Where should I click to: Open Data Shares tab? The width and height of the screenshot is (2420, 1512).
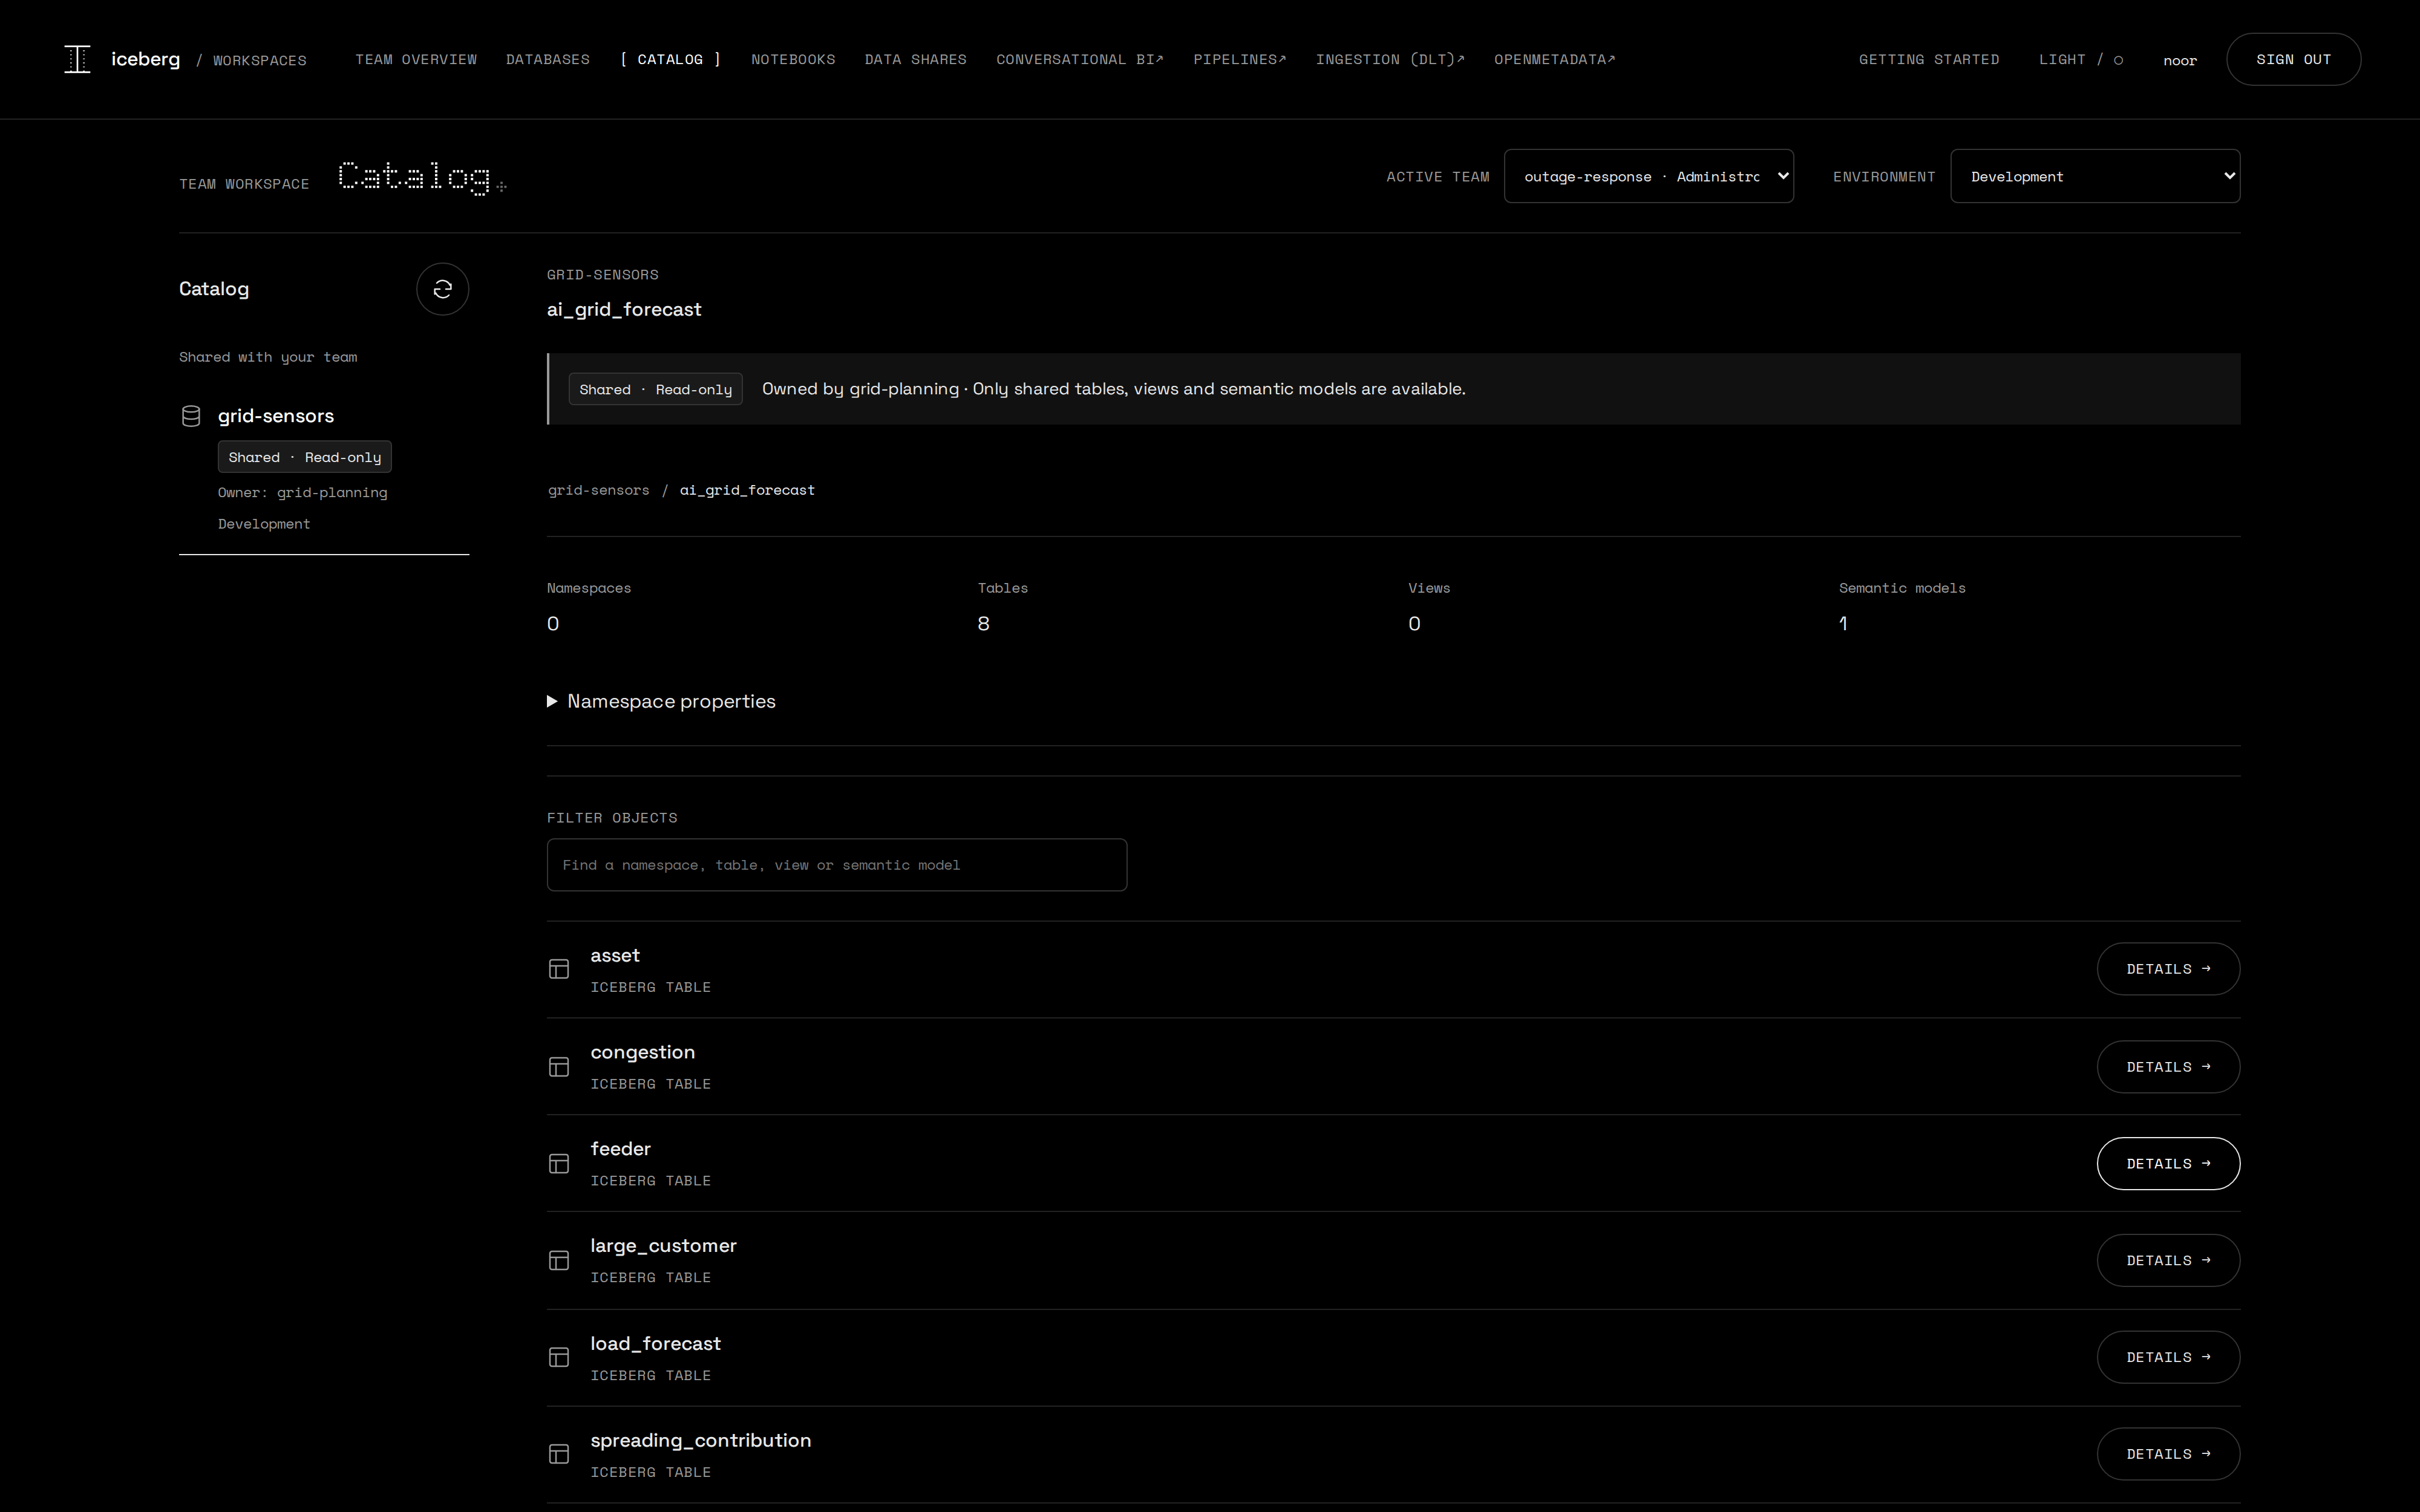coord(915,60)
